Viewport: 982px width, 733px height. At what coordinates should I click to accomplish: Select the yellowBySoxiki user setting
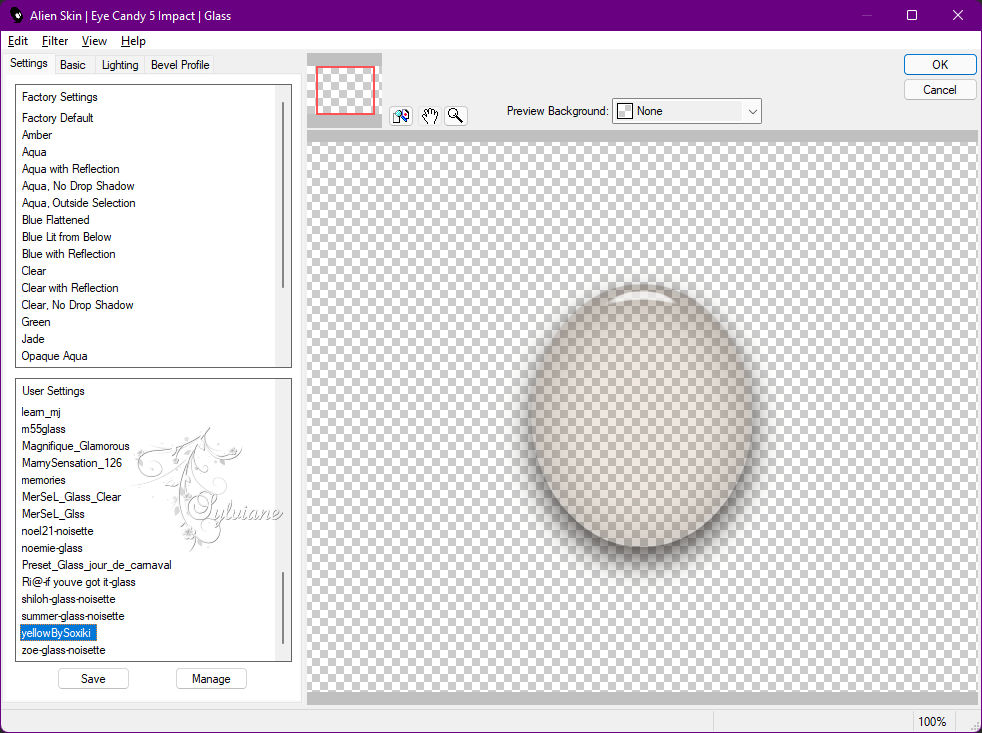coord(58,633)
